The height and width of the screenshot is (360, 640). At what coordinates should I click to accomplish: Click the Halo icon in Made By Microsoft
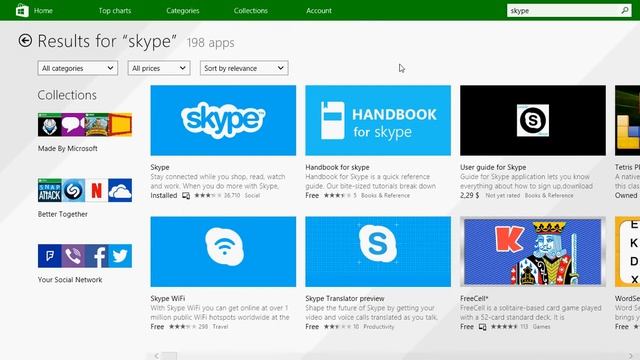tap(49, 124)
